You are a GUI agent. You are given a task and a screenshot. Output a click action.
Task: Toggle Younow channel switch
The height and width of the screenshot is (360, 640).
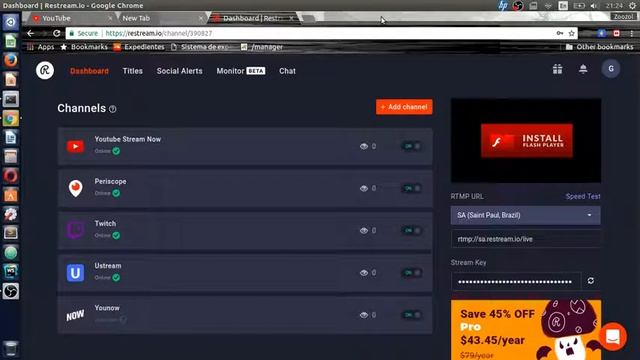point(411,315)
